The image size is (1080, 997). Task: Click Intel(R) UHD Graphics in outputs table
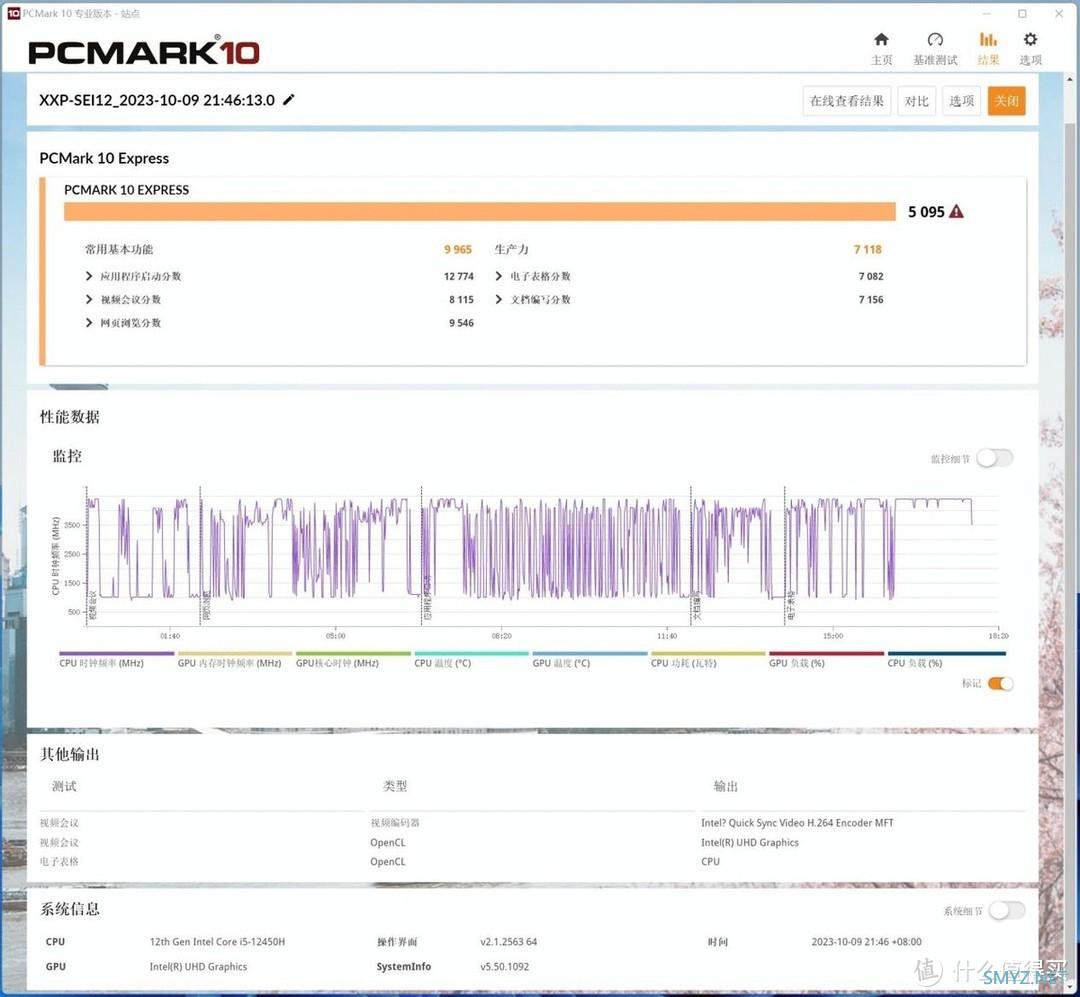click(749, 842)
